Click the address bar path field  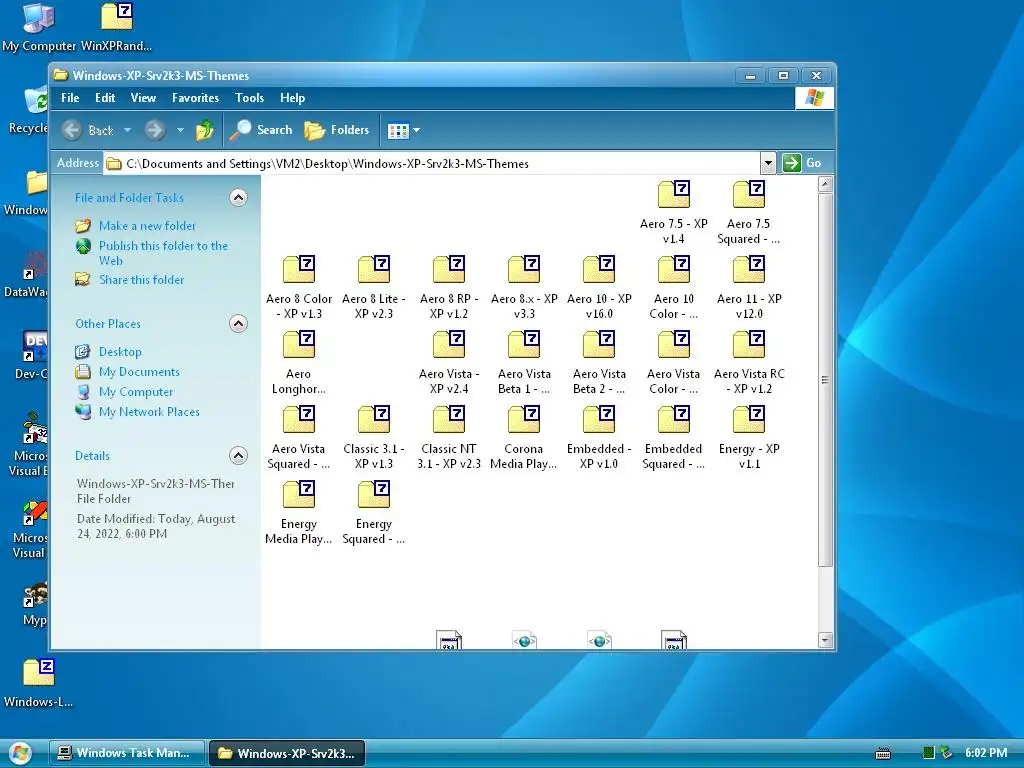[x=431, y=163]
